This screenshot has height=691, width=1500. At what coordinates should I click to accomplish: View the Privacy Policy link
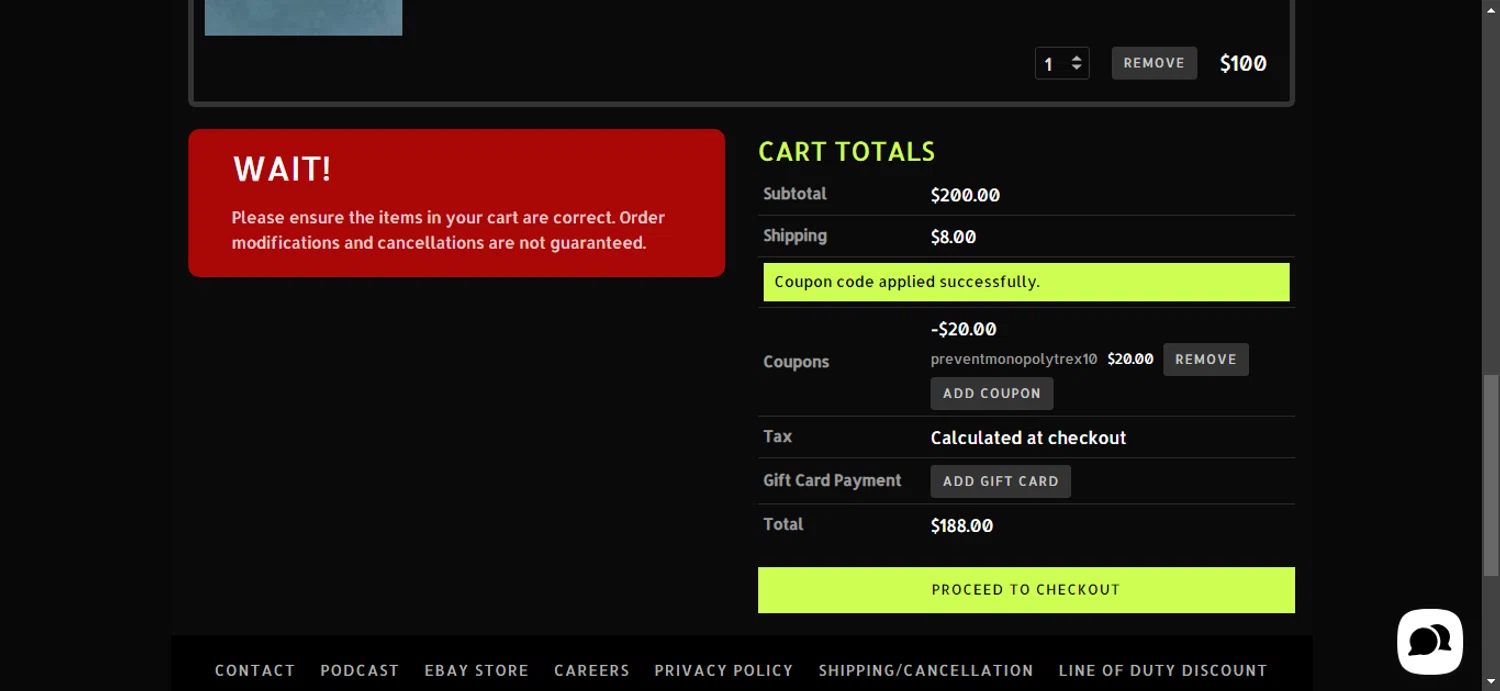pos(724,670)
